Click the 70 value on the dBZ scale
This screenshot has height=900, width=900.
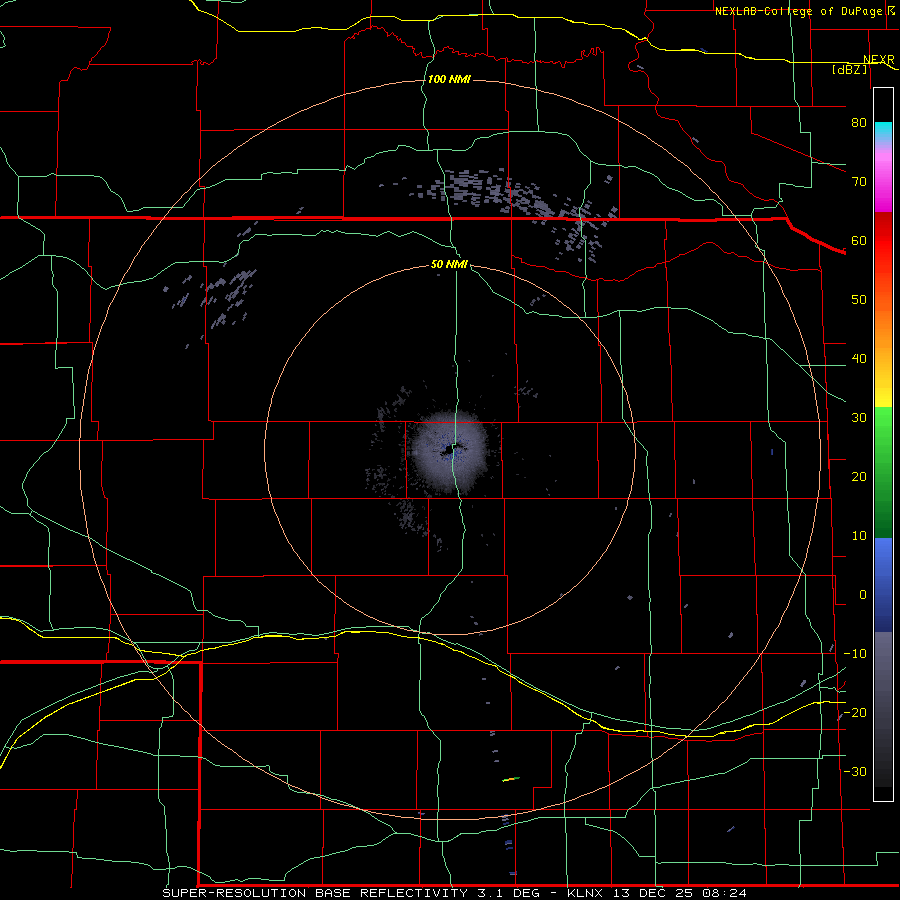(859, 181)
